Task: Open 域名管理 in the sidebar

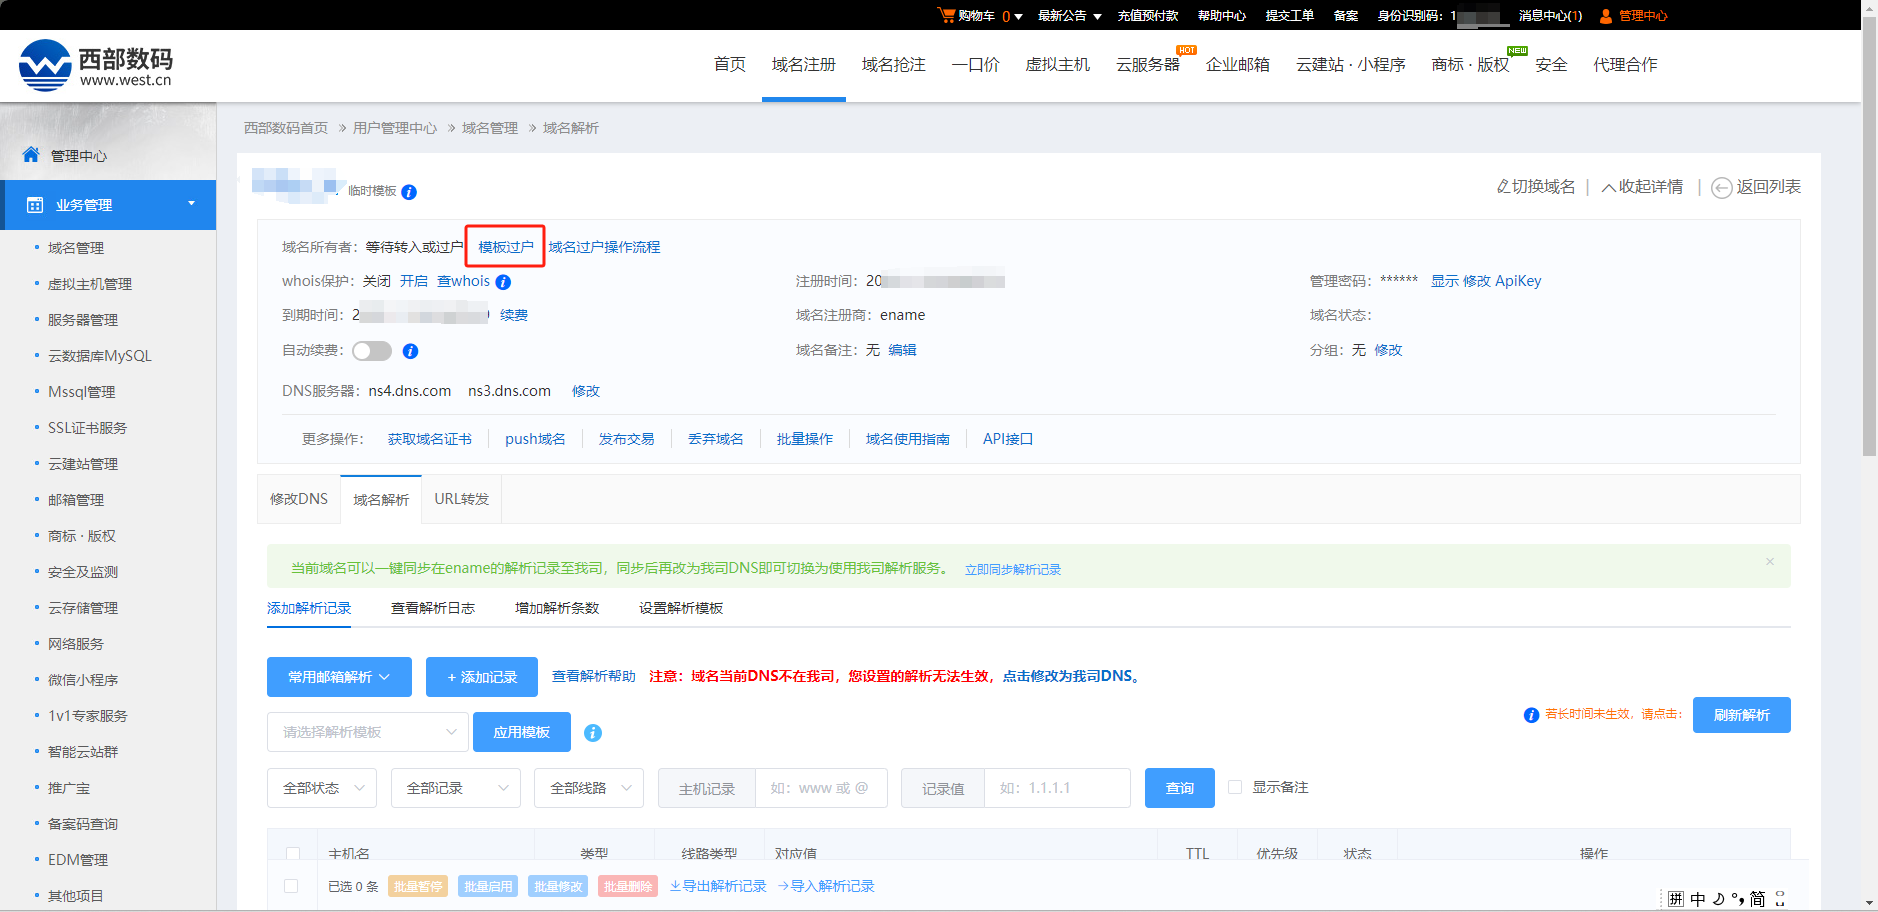Action: [76, 248]
